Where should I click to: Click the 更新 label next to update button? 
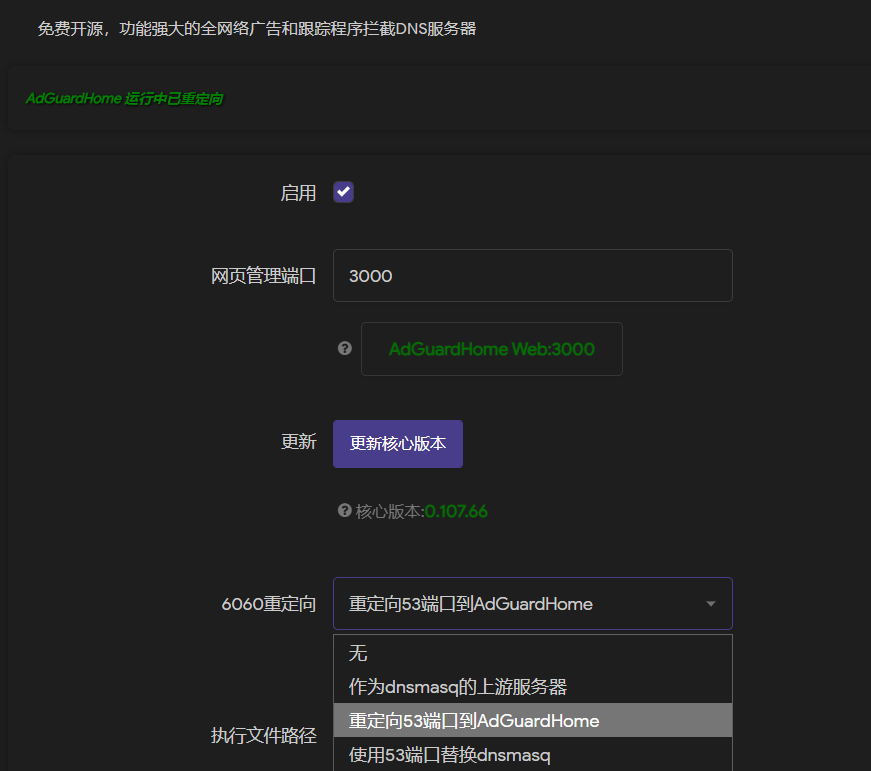[x=298, y=442]
